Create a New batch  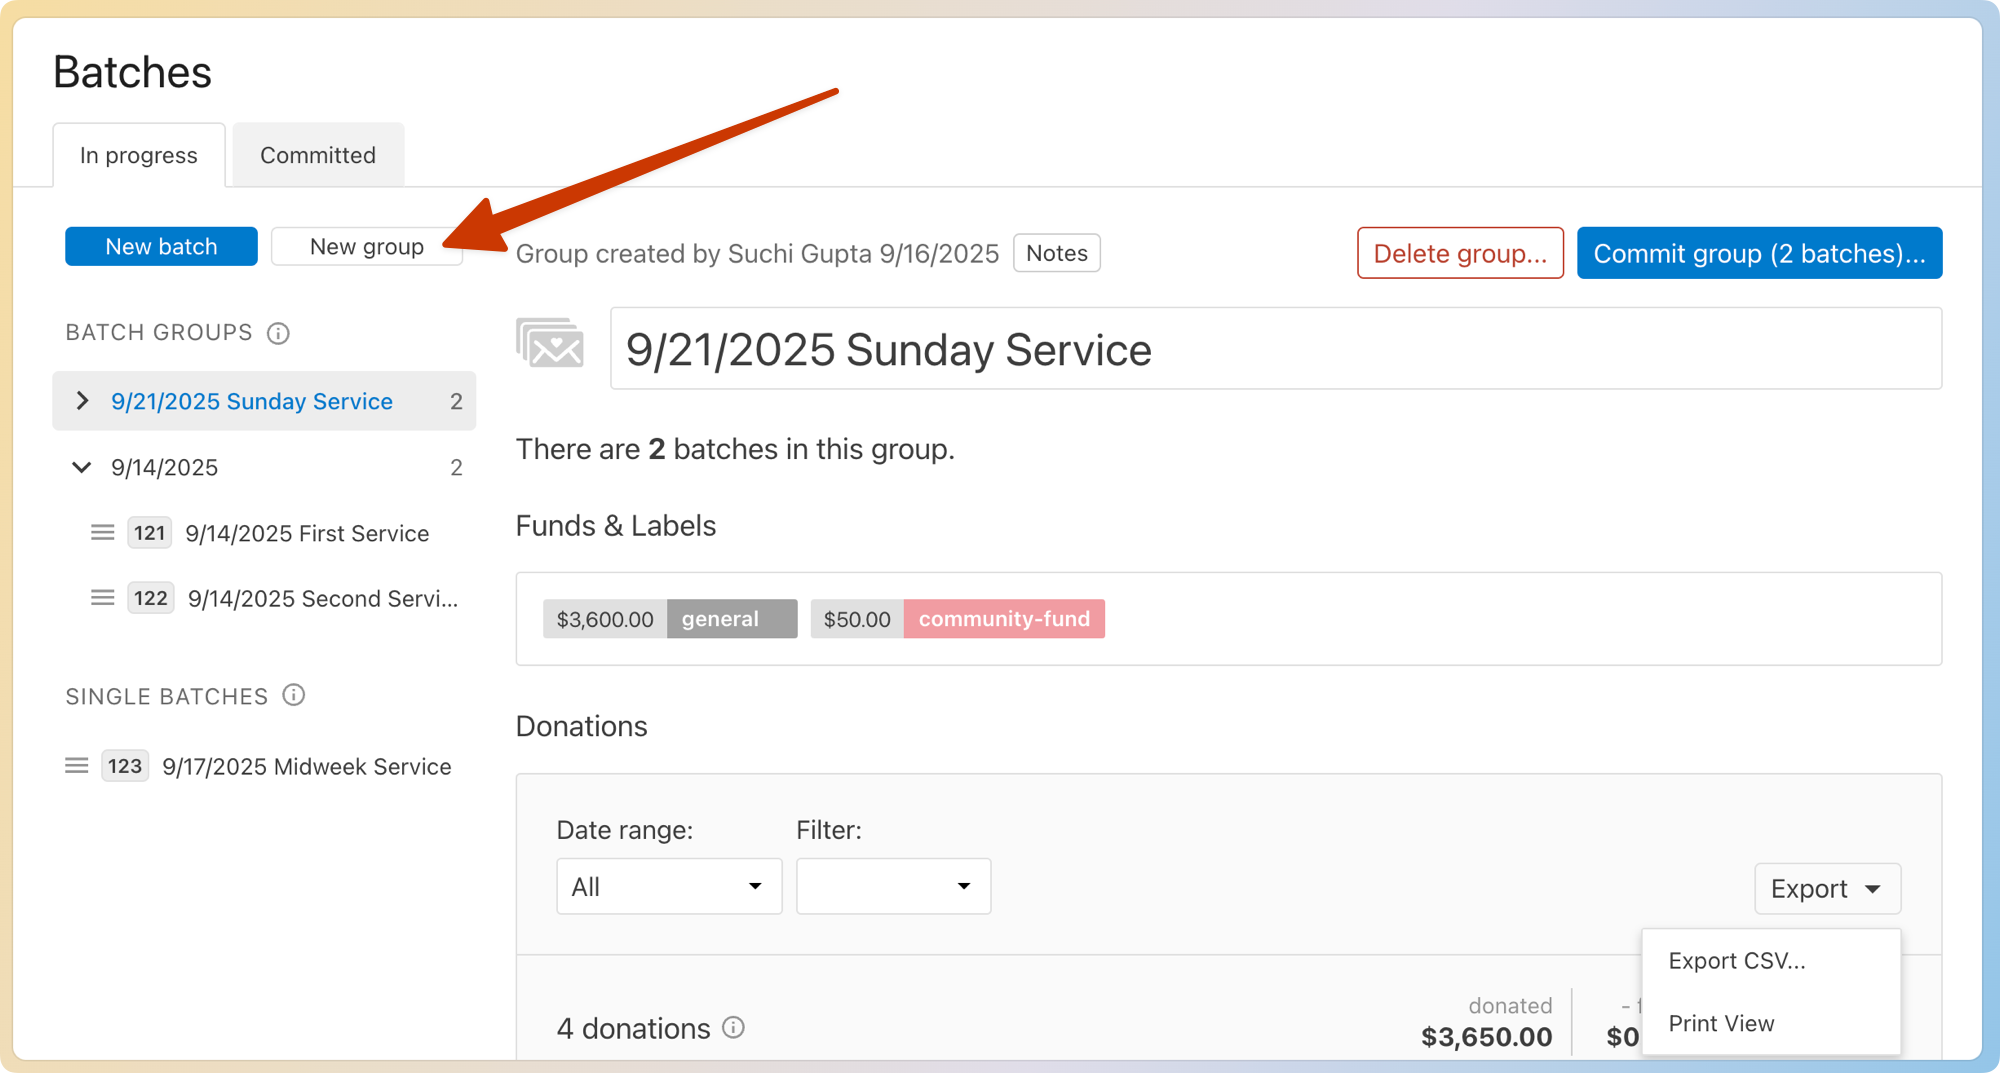[x=160, y=246]
